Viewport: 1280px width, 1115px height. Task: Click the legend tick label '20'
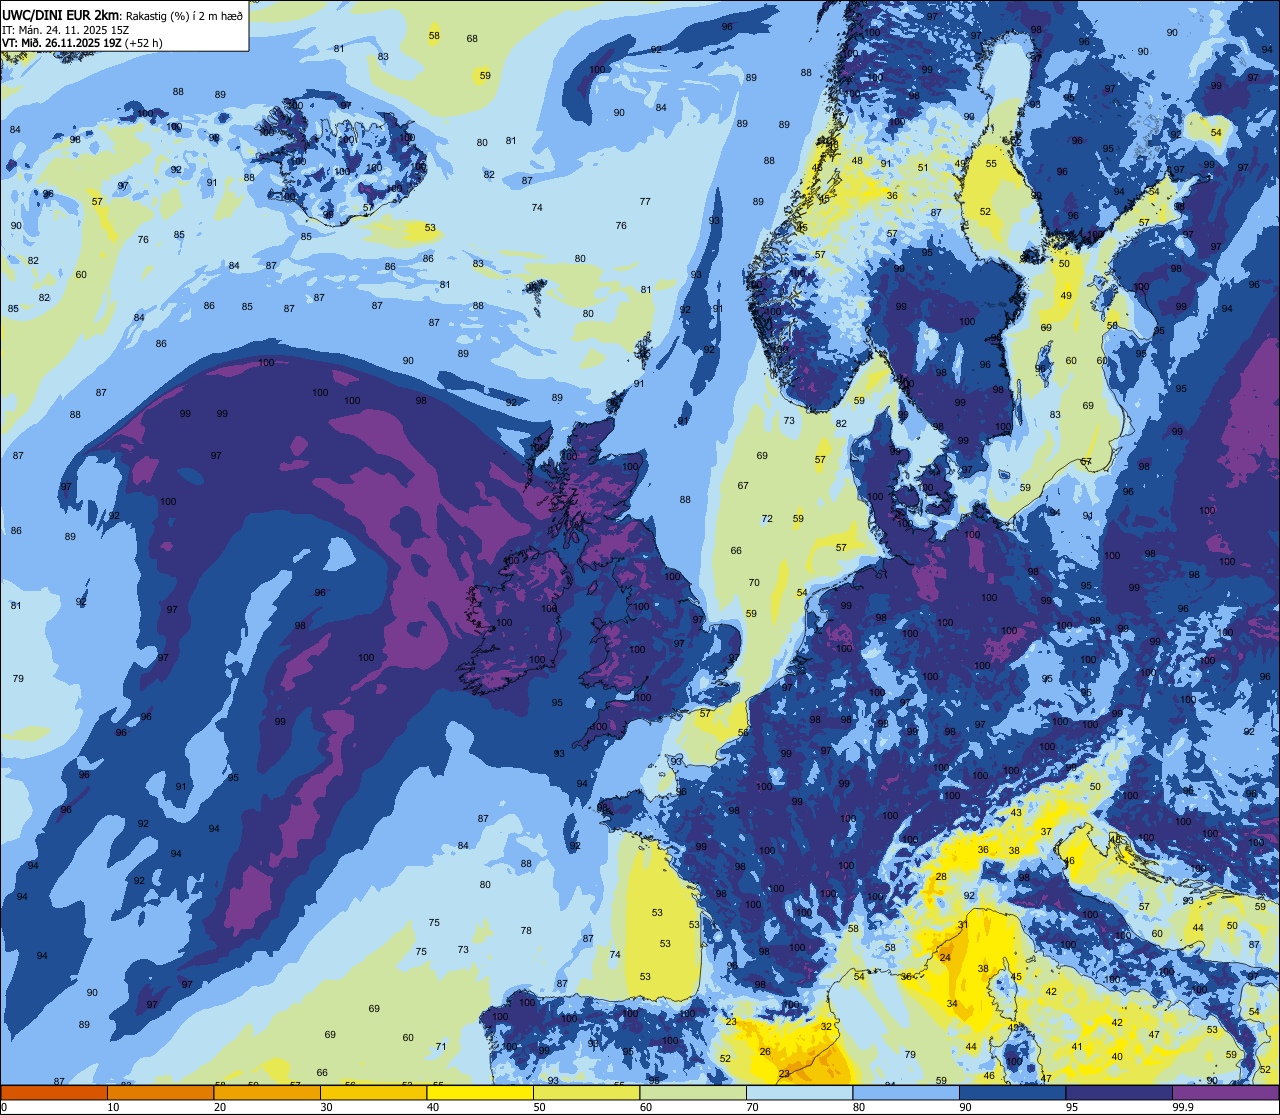(x=220, y=1107)
